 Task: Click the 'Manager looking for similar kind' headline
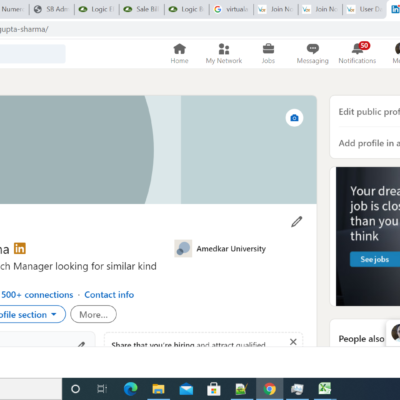point(85,266)
